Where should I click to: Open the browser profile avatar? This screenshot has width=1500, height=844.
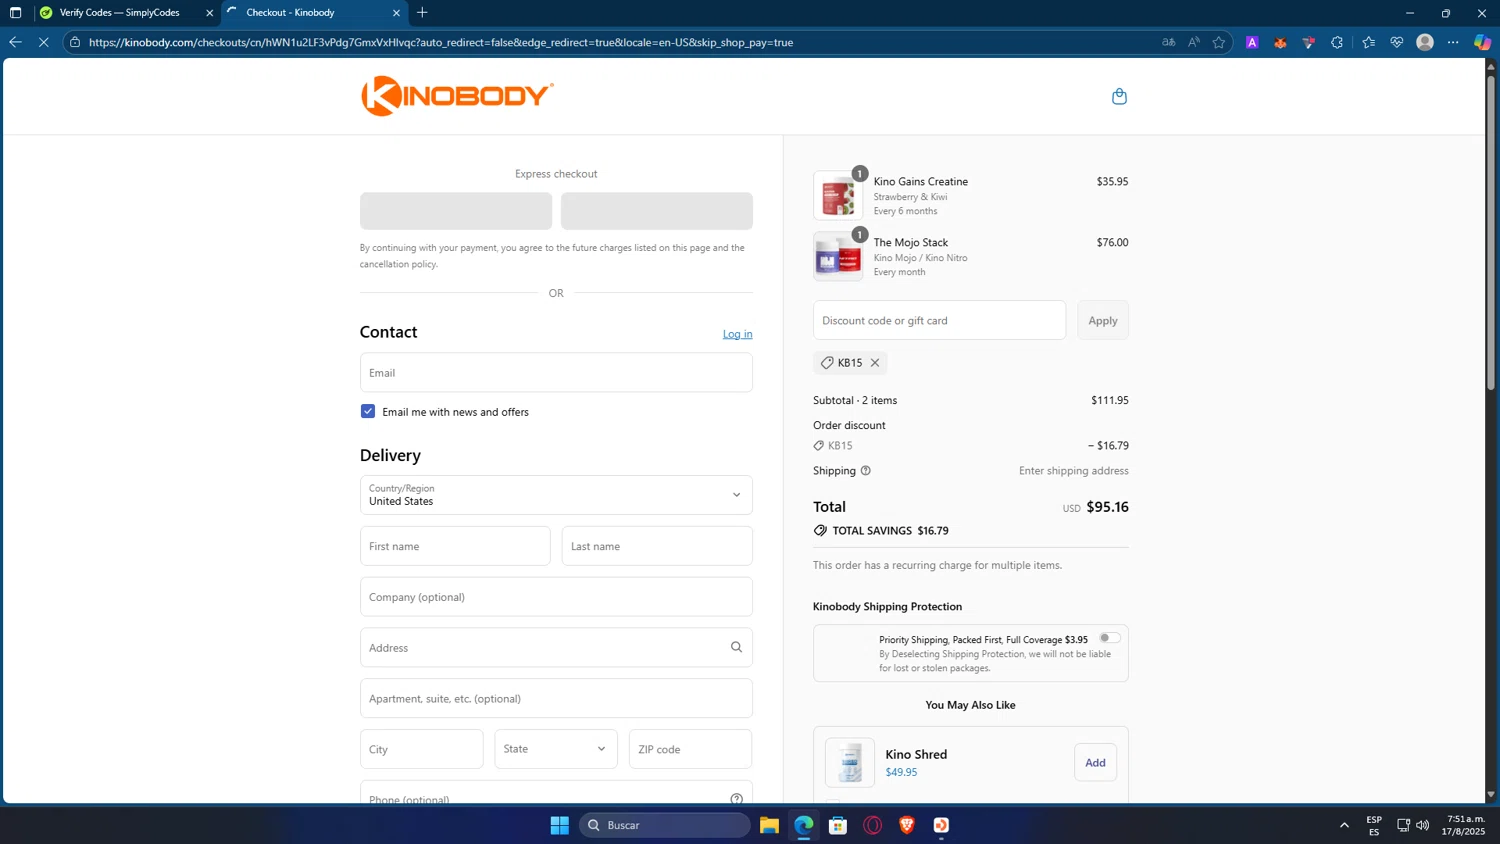pyautogui.click(x=1425, y=42)
